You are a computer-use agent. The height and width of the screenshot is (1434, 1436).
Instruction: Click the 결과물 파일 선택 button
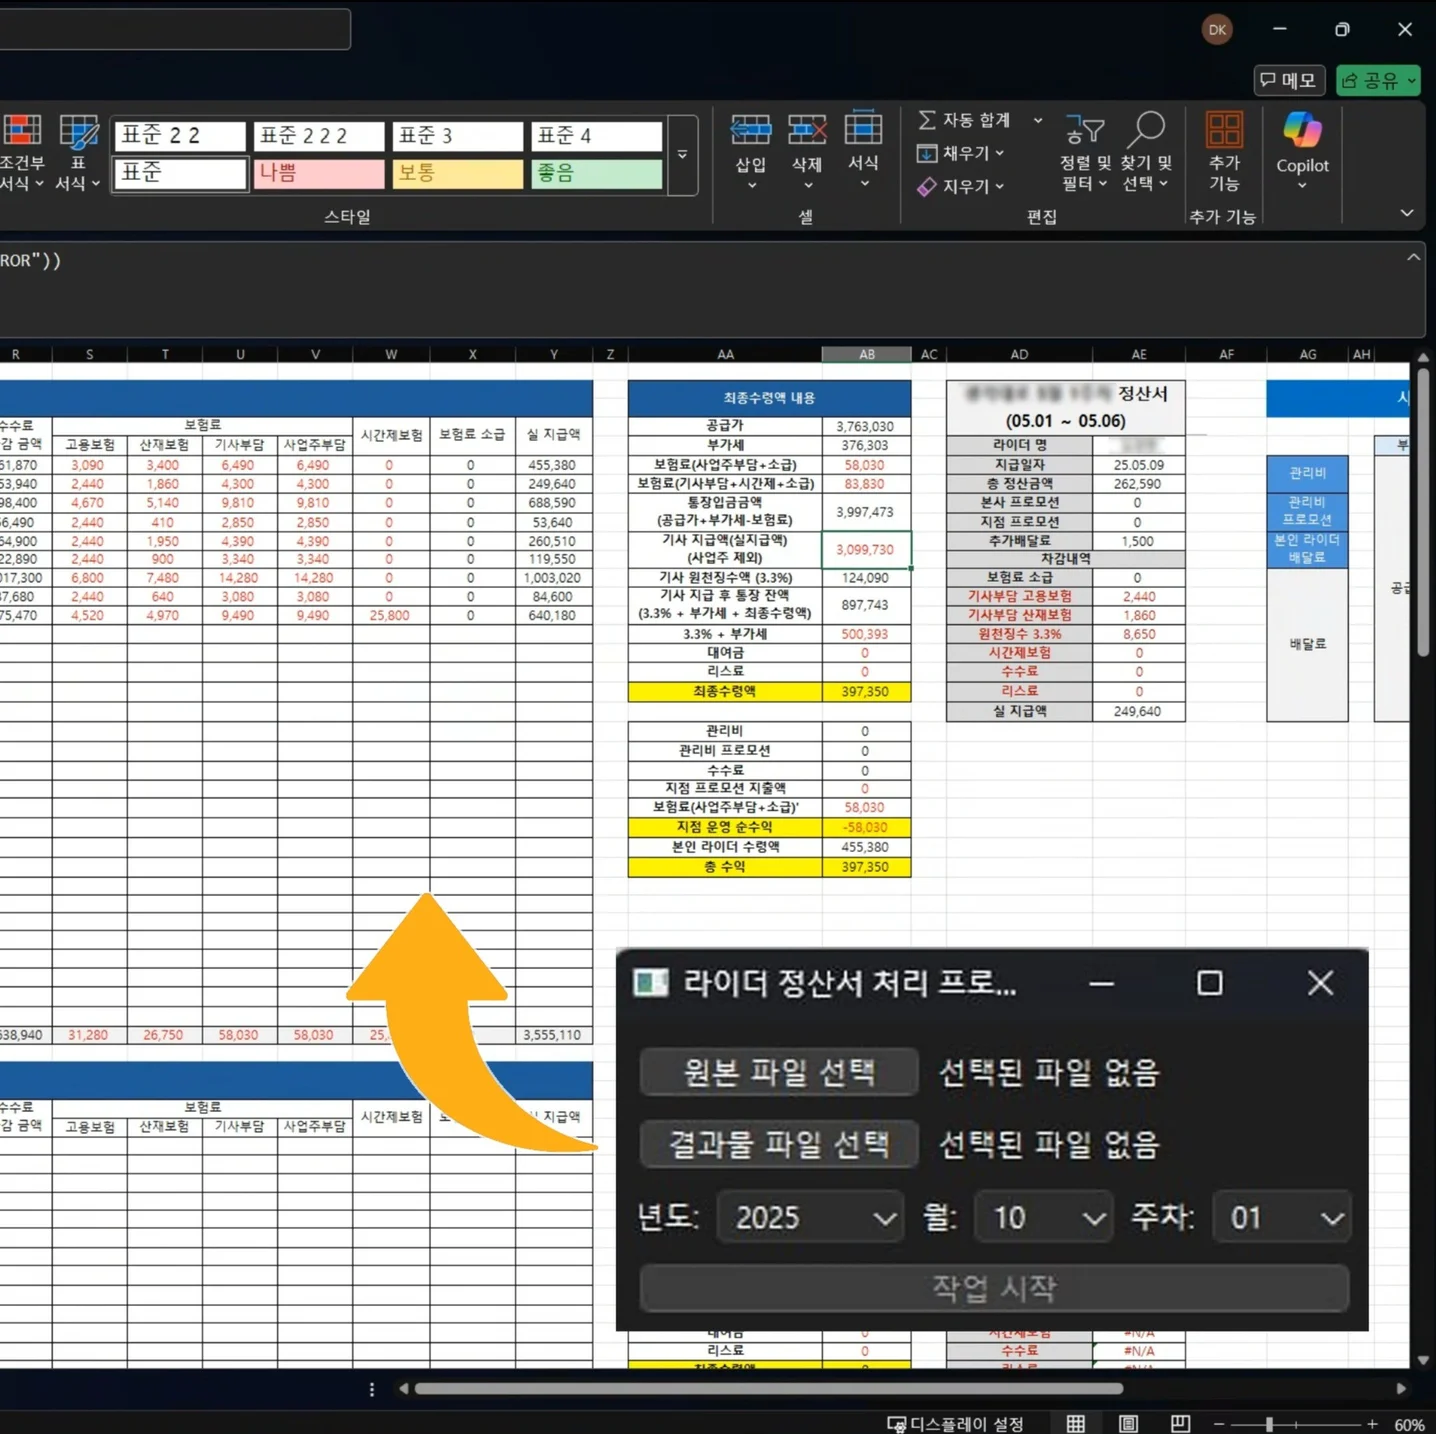point(778,1144)
